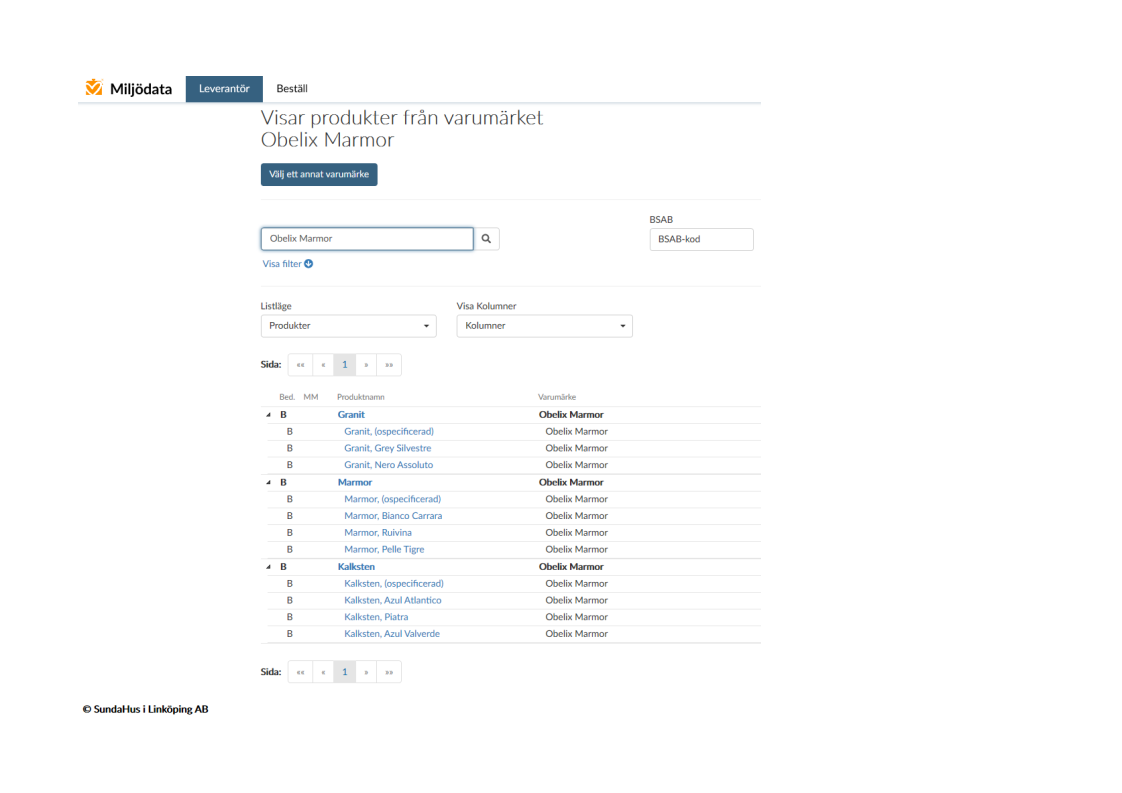Viewport: 1122px width, 793px height.
Task: Open the Marmor group link
Action: point(355,482)
